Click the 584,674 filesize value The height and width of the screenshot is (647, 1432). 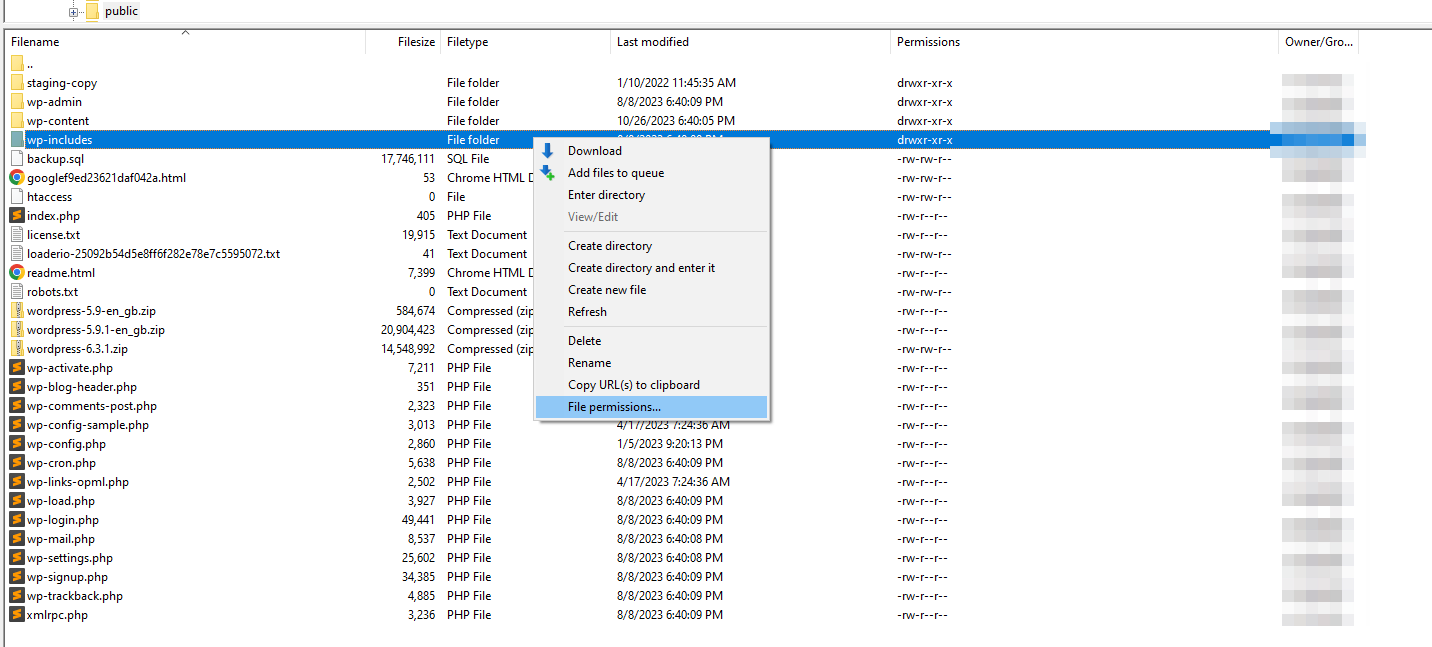[x=415, y=311]
